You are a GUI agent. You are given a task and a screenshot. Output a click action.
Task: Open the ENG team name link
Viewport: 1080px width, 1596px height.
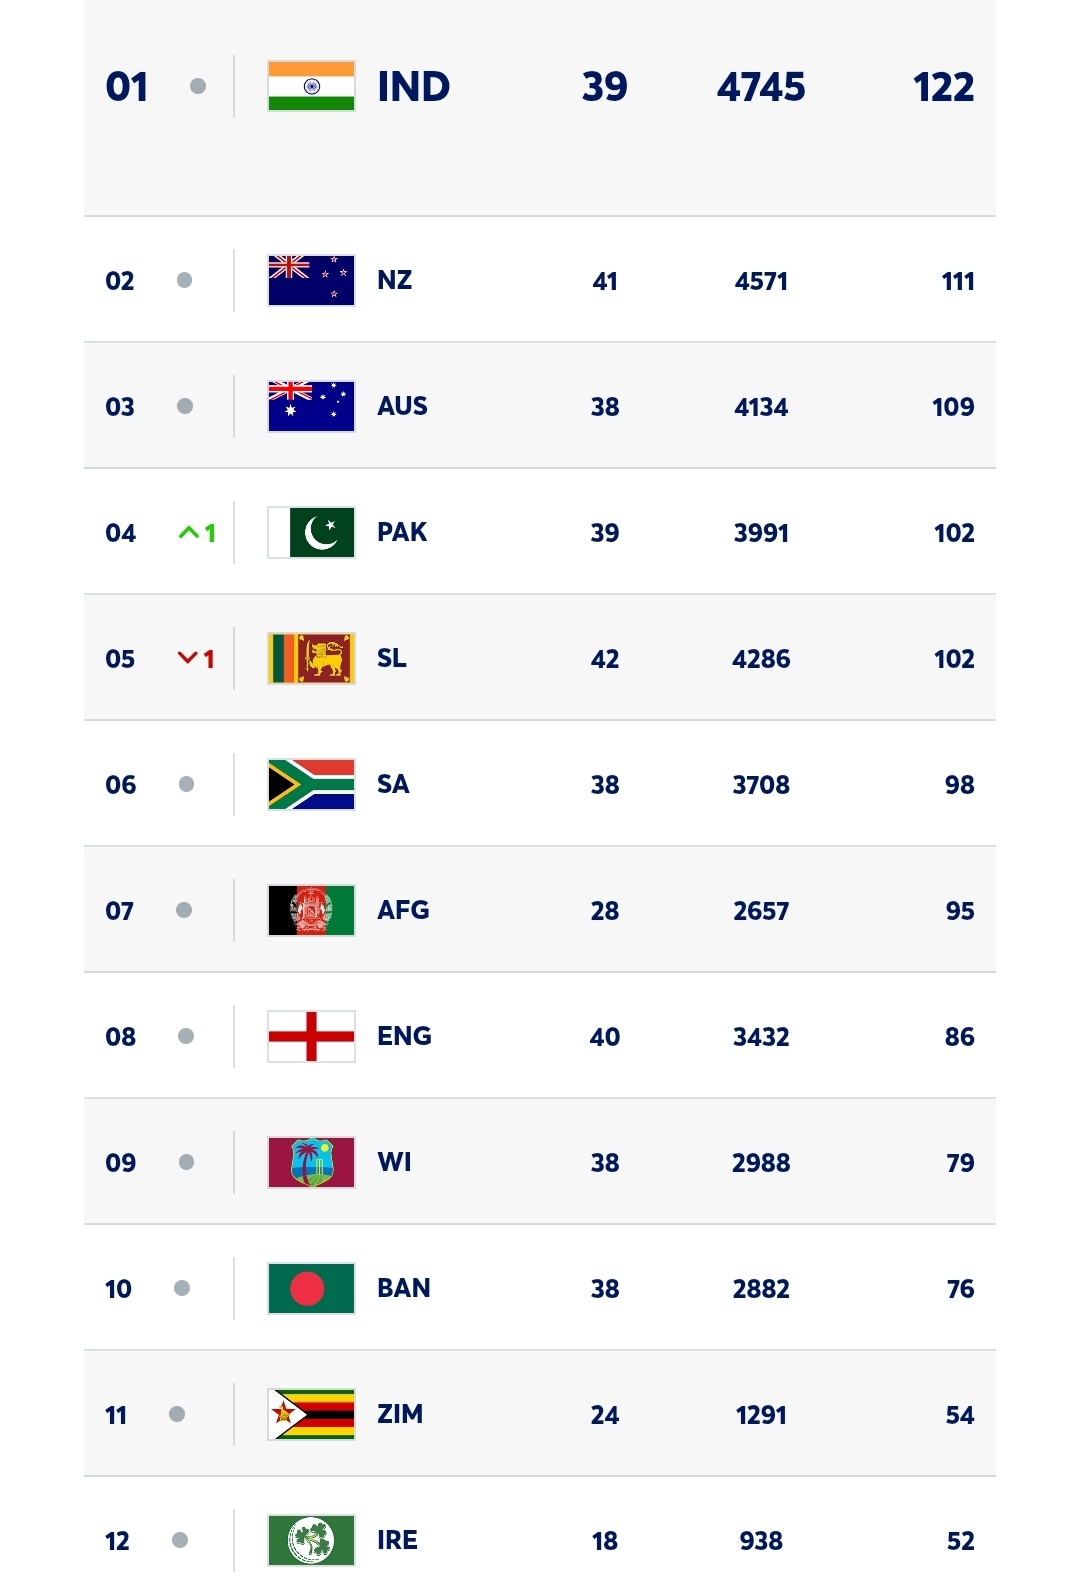point(404,1036)
